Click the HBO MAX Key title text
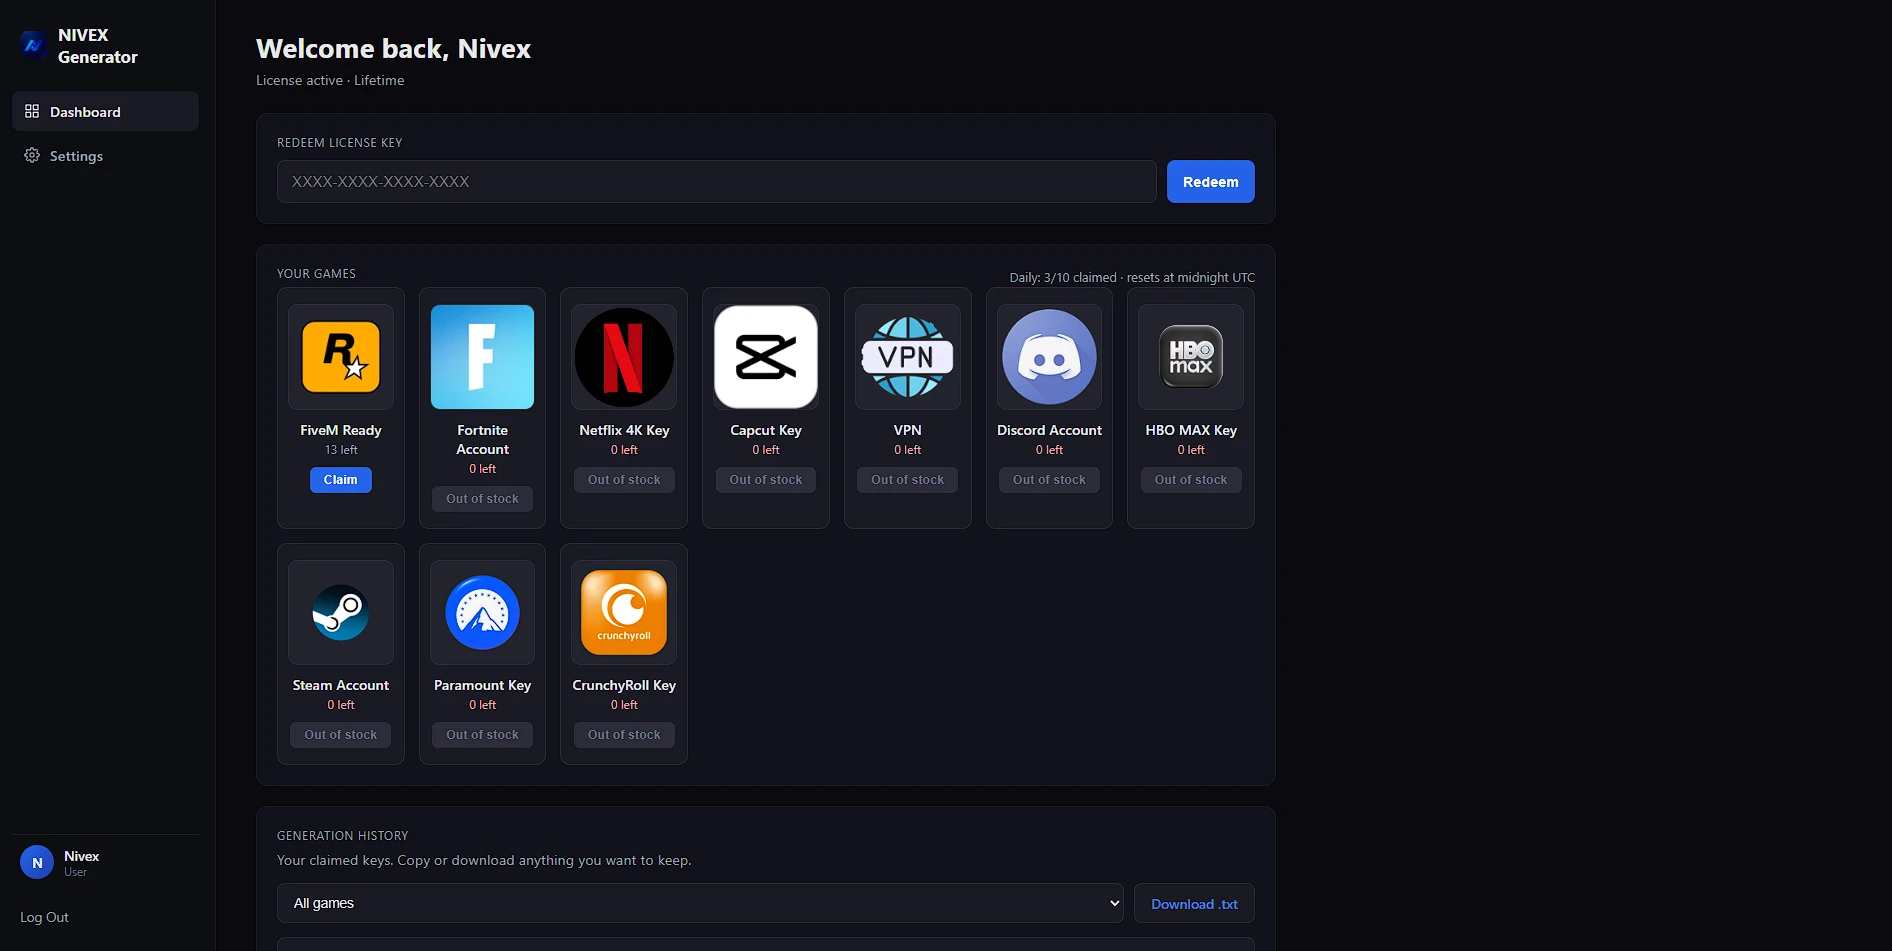Image resolution: width=1892 pixels, height=951 pixels. (x=1191, y=430)
